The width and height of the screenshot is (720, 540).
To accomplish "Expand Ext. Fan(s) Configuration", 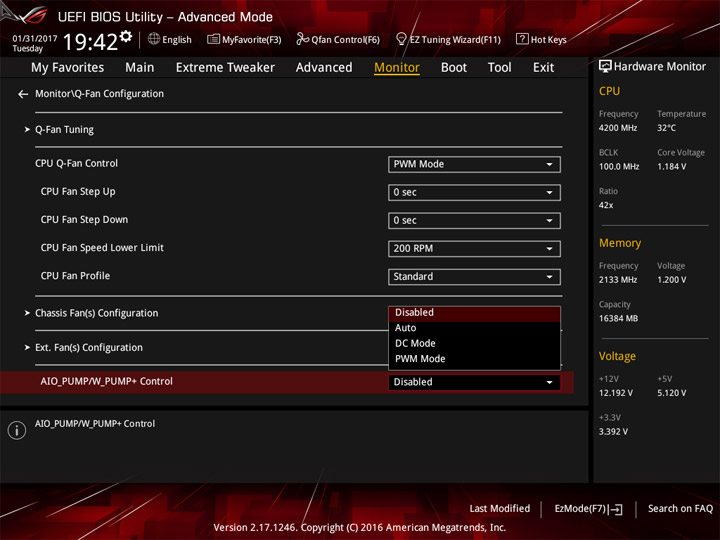I will click(89, 348).
